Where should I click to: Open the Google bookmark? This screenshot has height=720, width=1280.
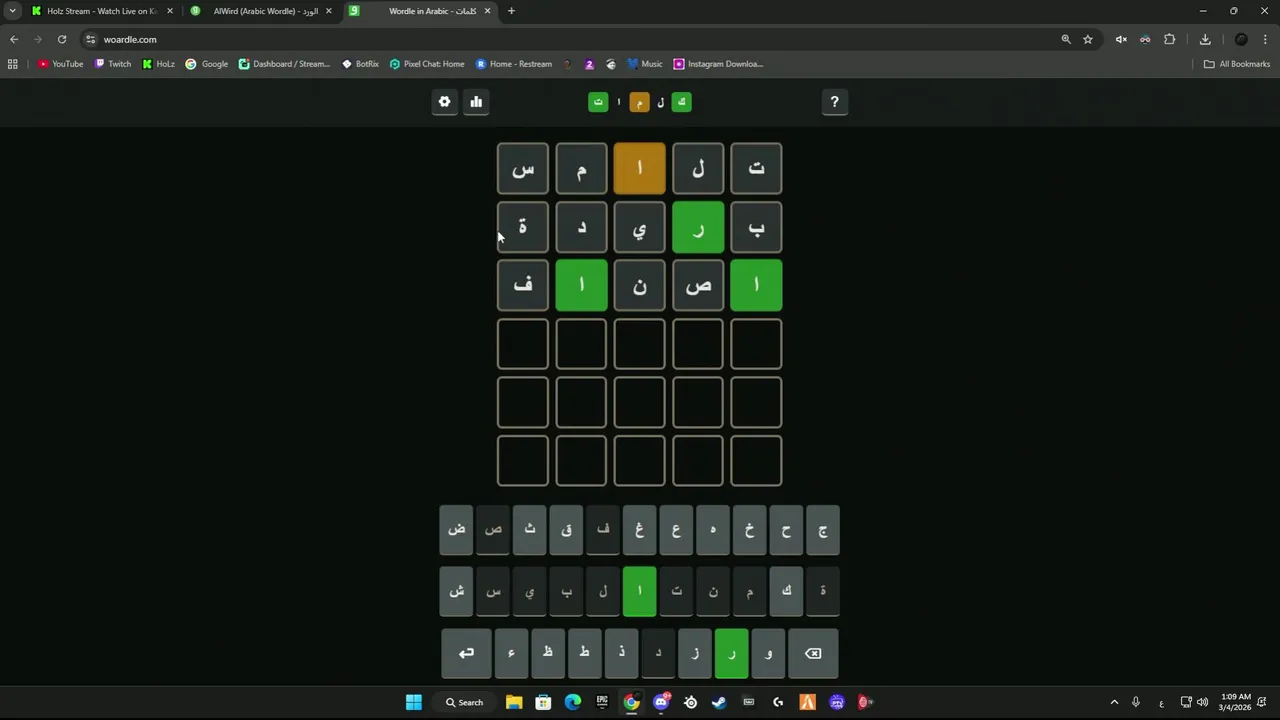[x=207, y=64]
